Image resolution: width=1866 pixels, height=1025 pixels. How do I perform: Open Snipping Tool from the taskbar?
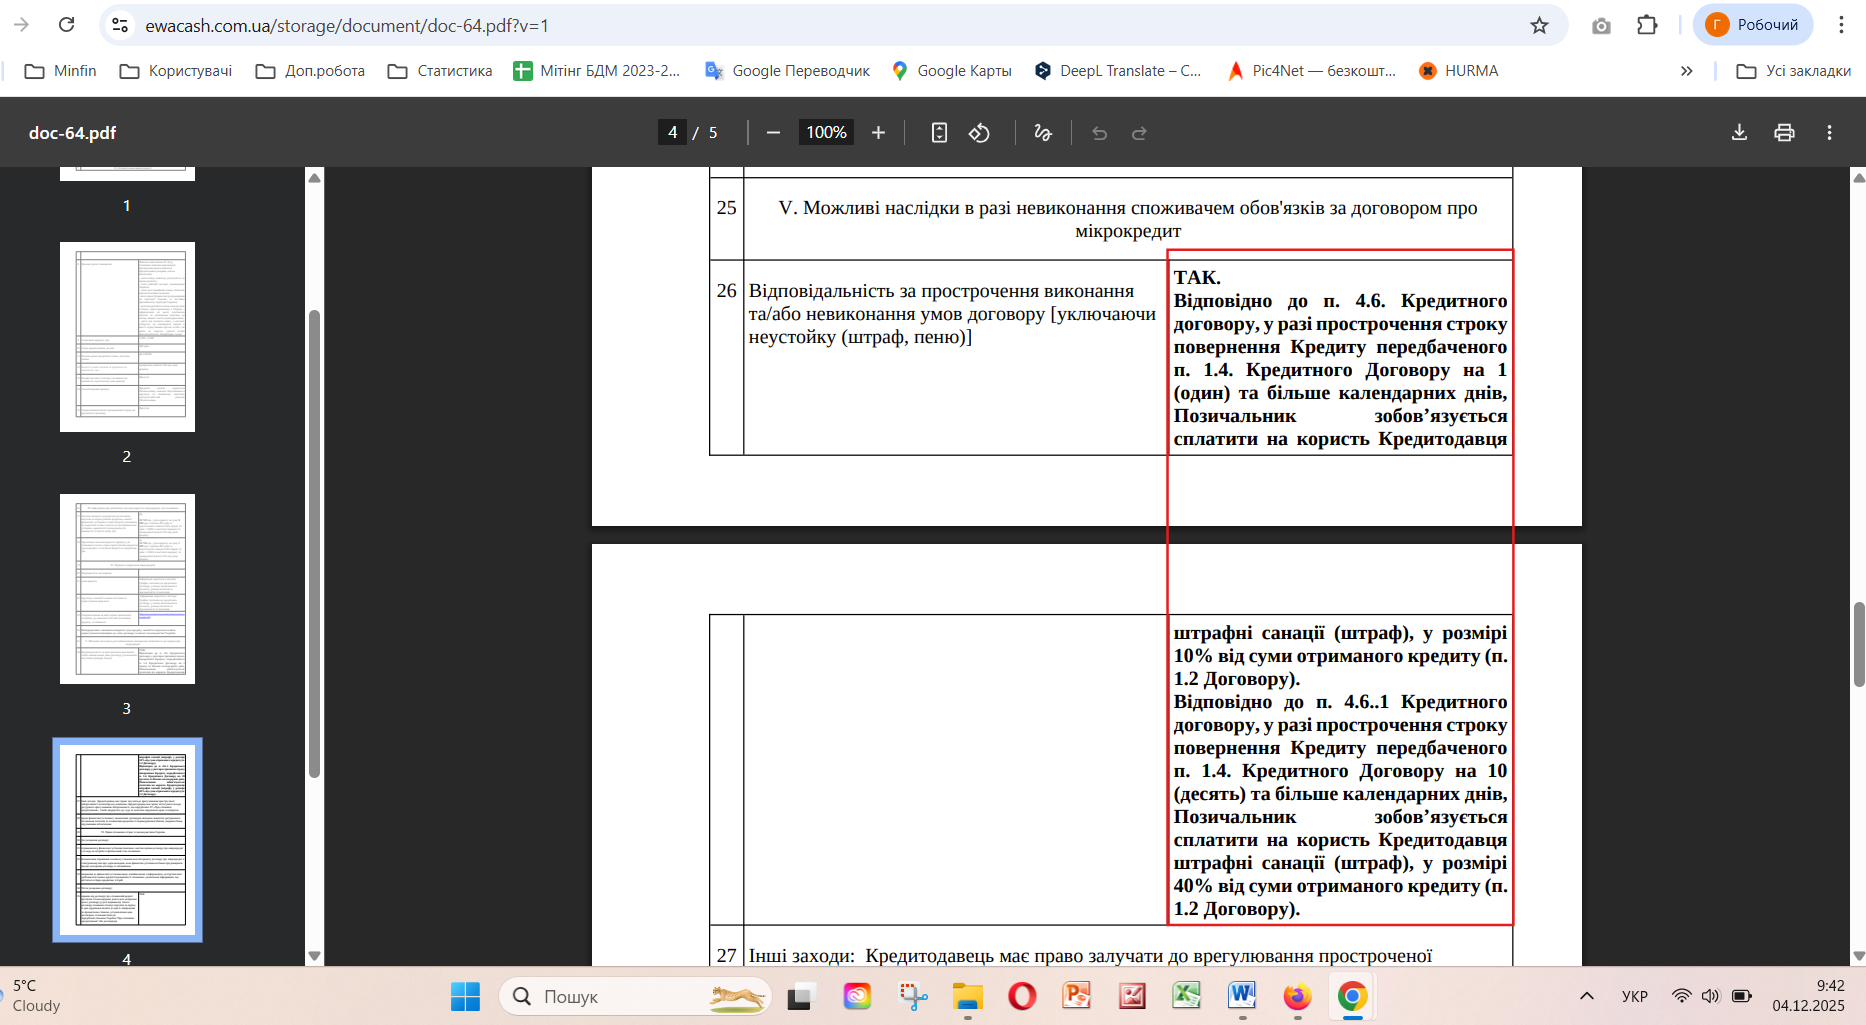pyautogui.click(x=912, y=996)
